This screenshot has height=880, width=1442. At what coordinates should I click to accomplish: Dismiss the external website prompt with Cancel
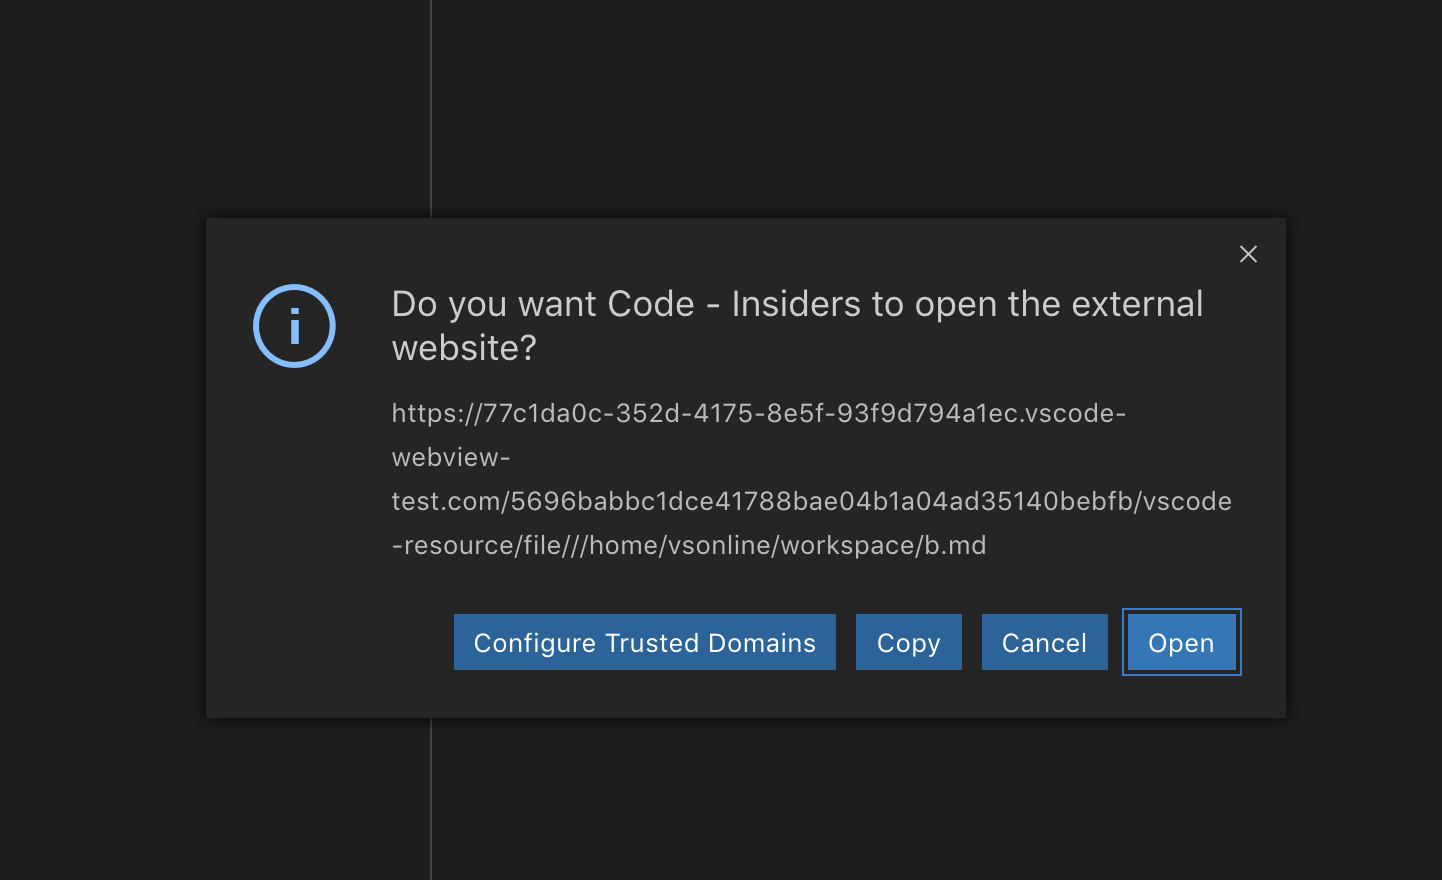point(1044,642)
